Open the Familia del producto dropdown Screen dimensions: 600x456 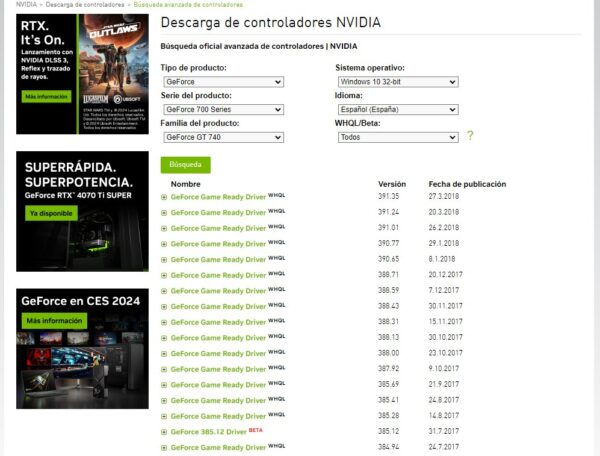pyautogui.click(x=223, y=137)
